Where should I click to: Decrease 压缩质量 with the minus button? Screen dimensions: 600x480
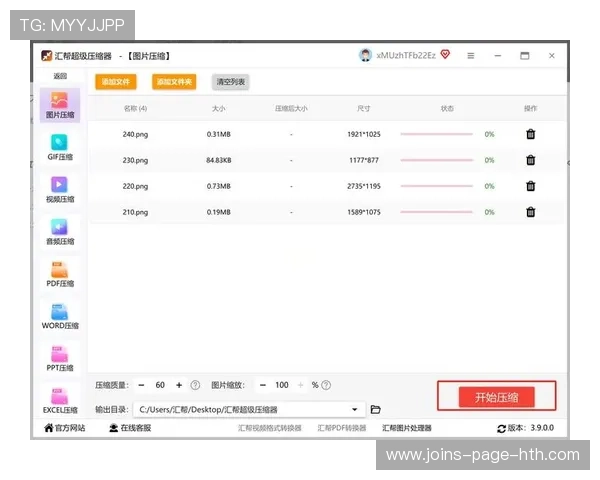(141, 385)
